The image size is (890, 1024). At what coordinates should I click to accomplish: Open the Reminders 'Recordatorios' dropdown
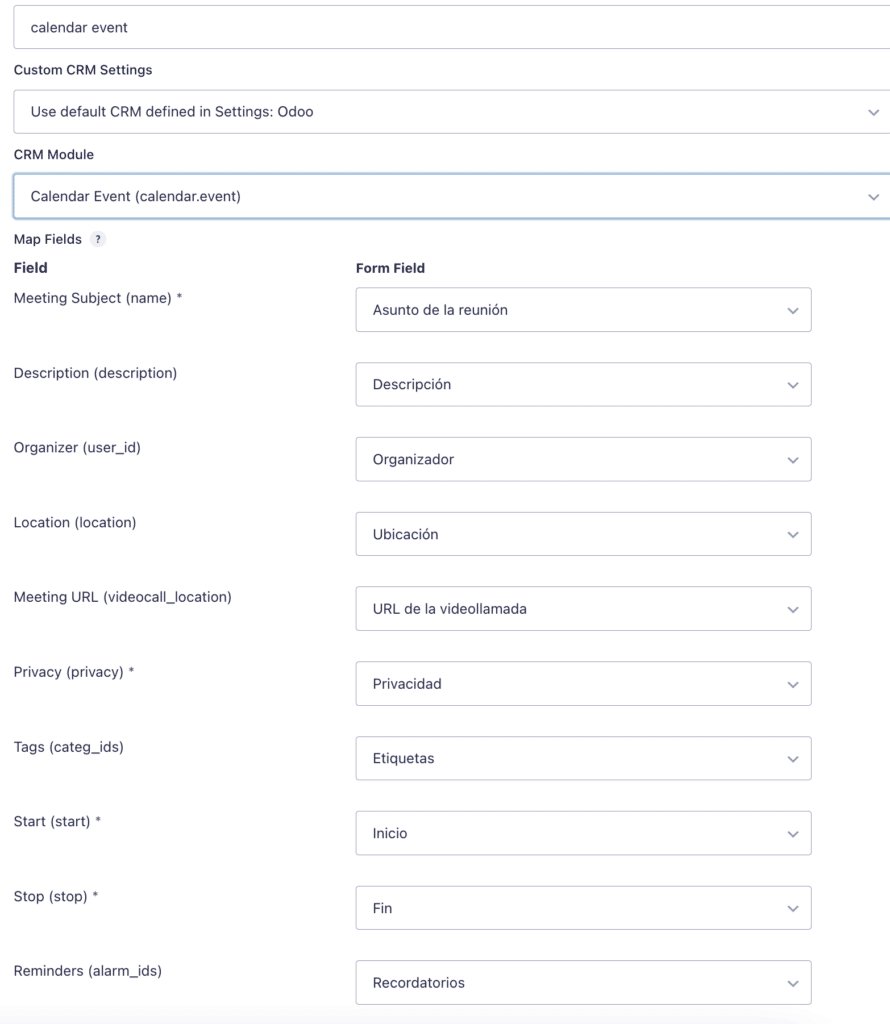[x=582, y=983]
